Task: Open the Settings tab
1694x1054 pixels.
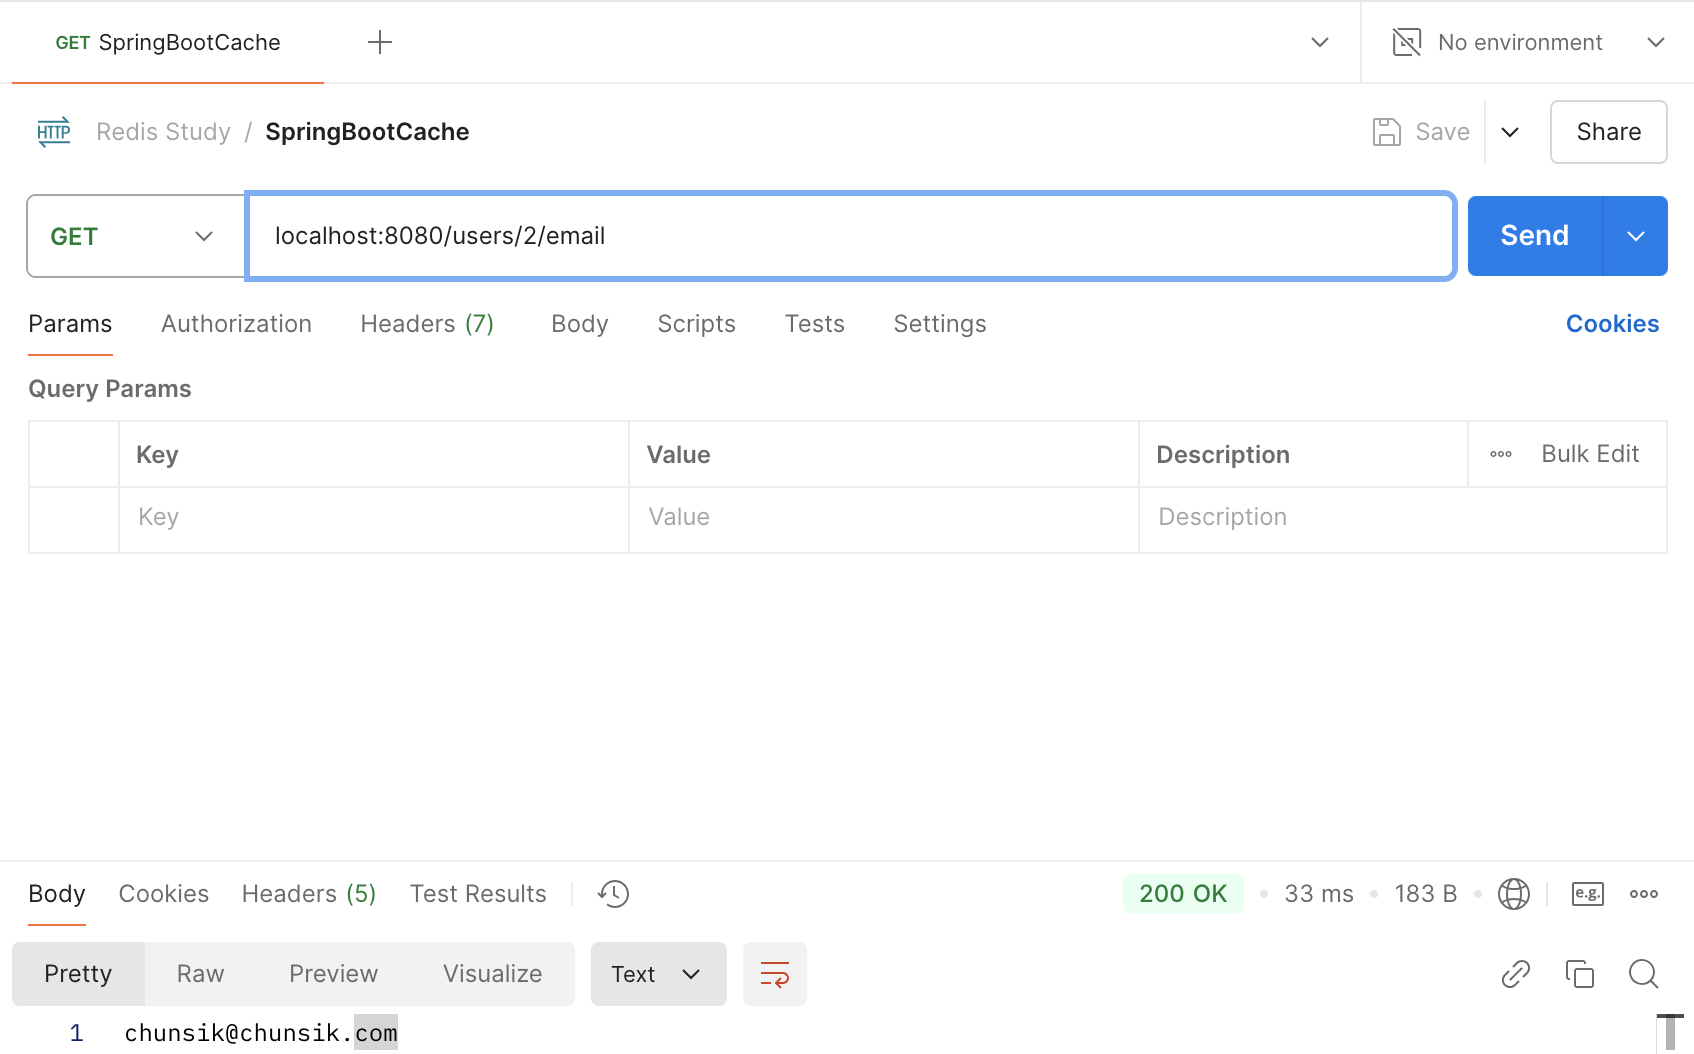Action: coord(940,324)
